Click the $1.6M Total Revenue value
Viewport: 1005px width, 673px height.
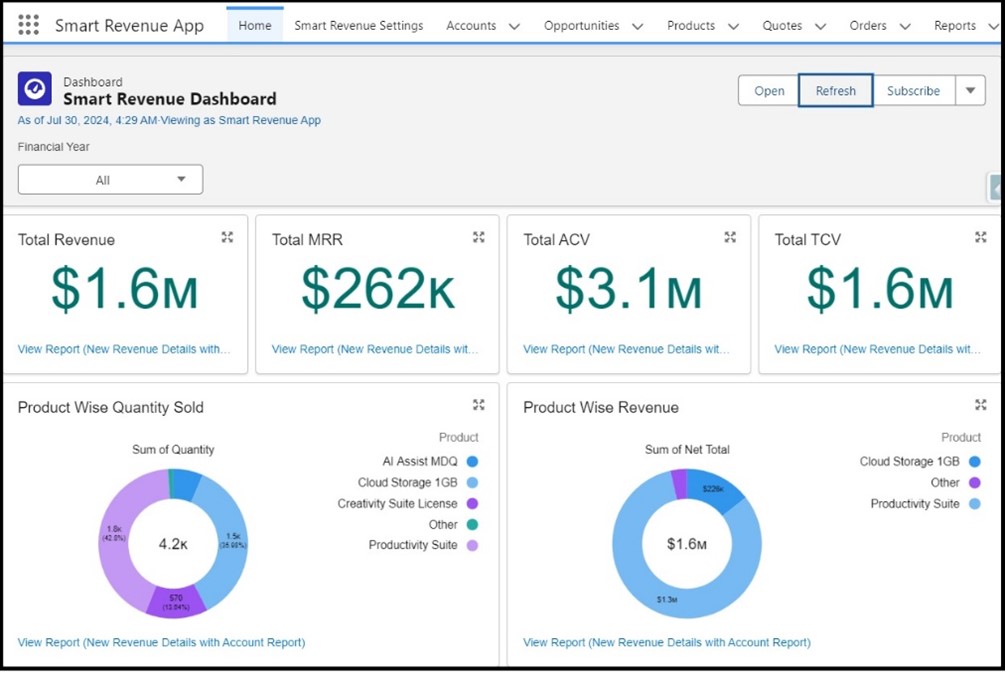[124, 290]
